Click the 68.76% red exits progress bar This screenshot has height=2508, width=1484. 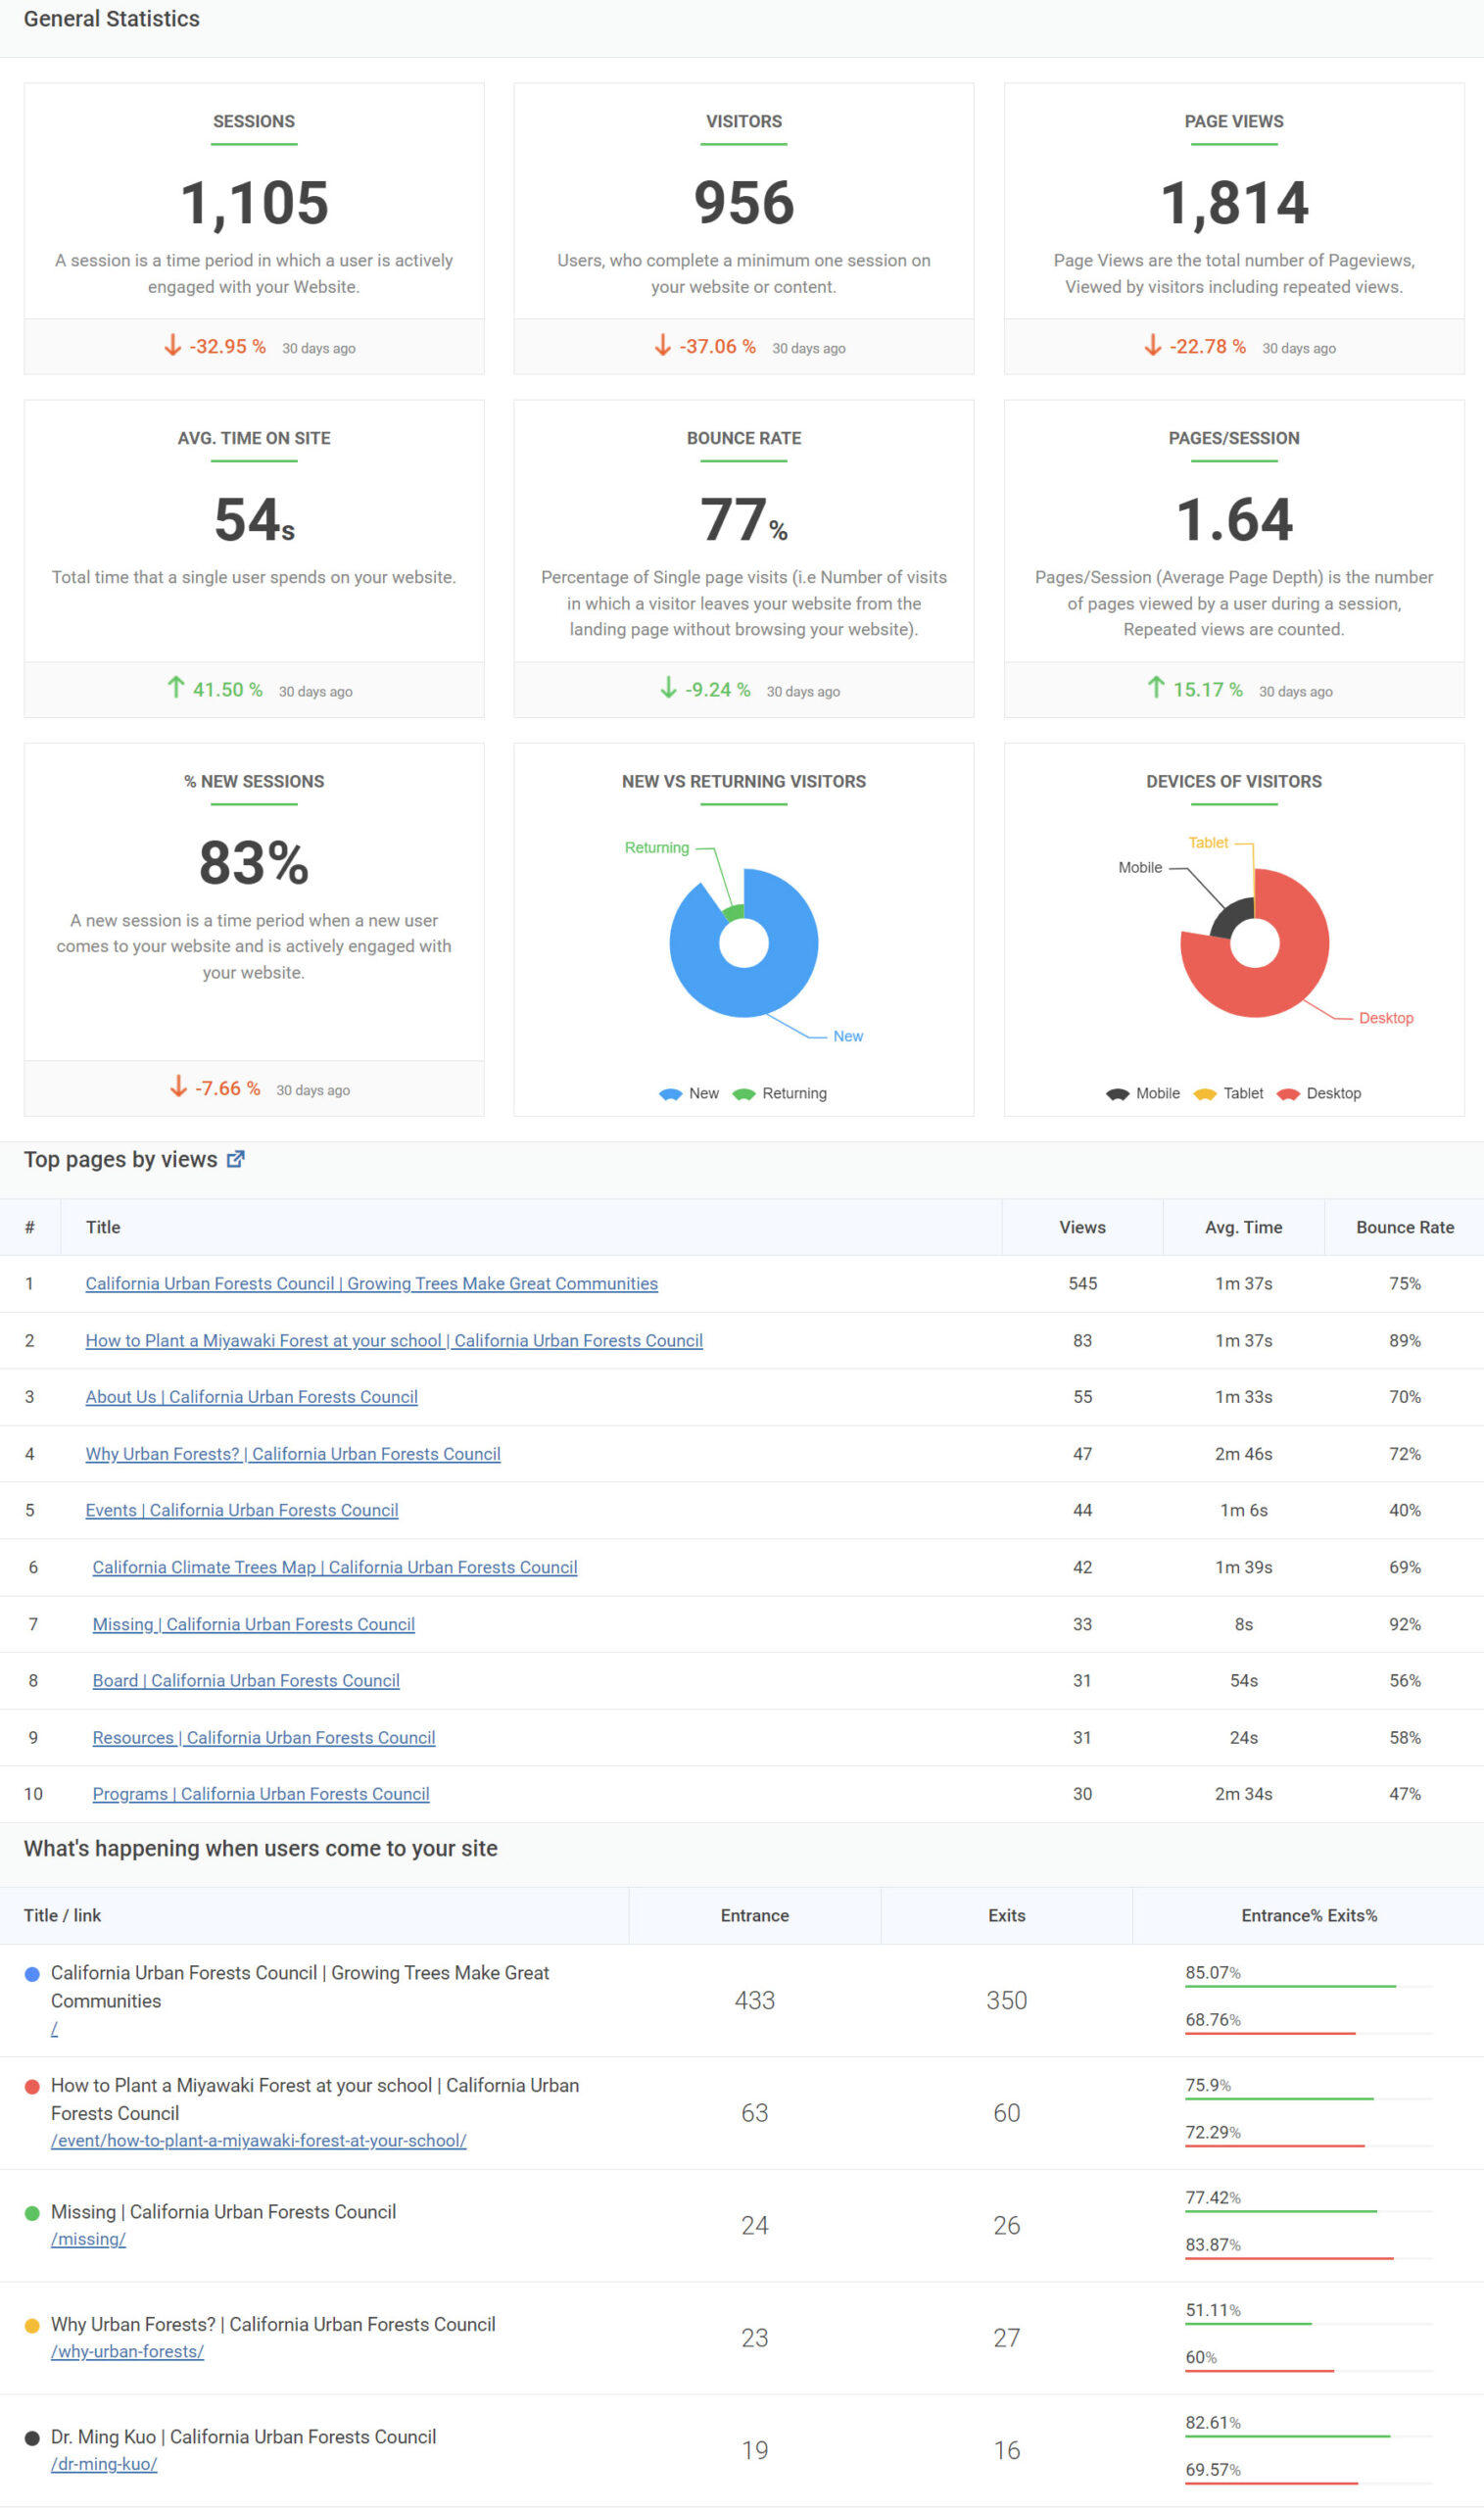pos(1270,2033)
